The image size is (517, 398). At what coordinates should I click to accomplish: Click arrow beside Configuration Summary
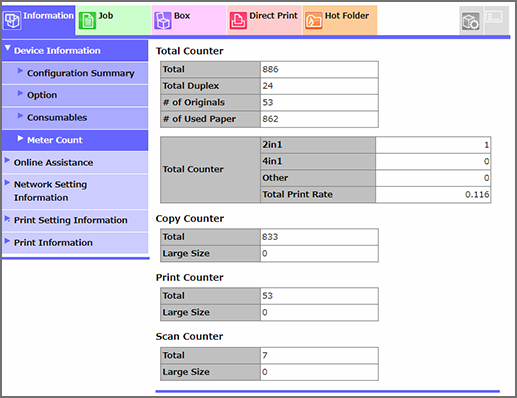(20, 70)
